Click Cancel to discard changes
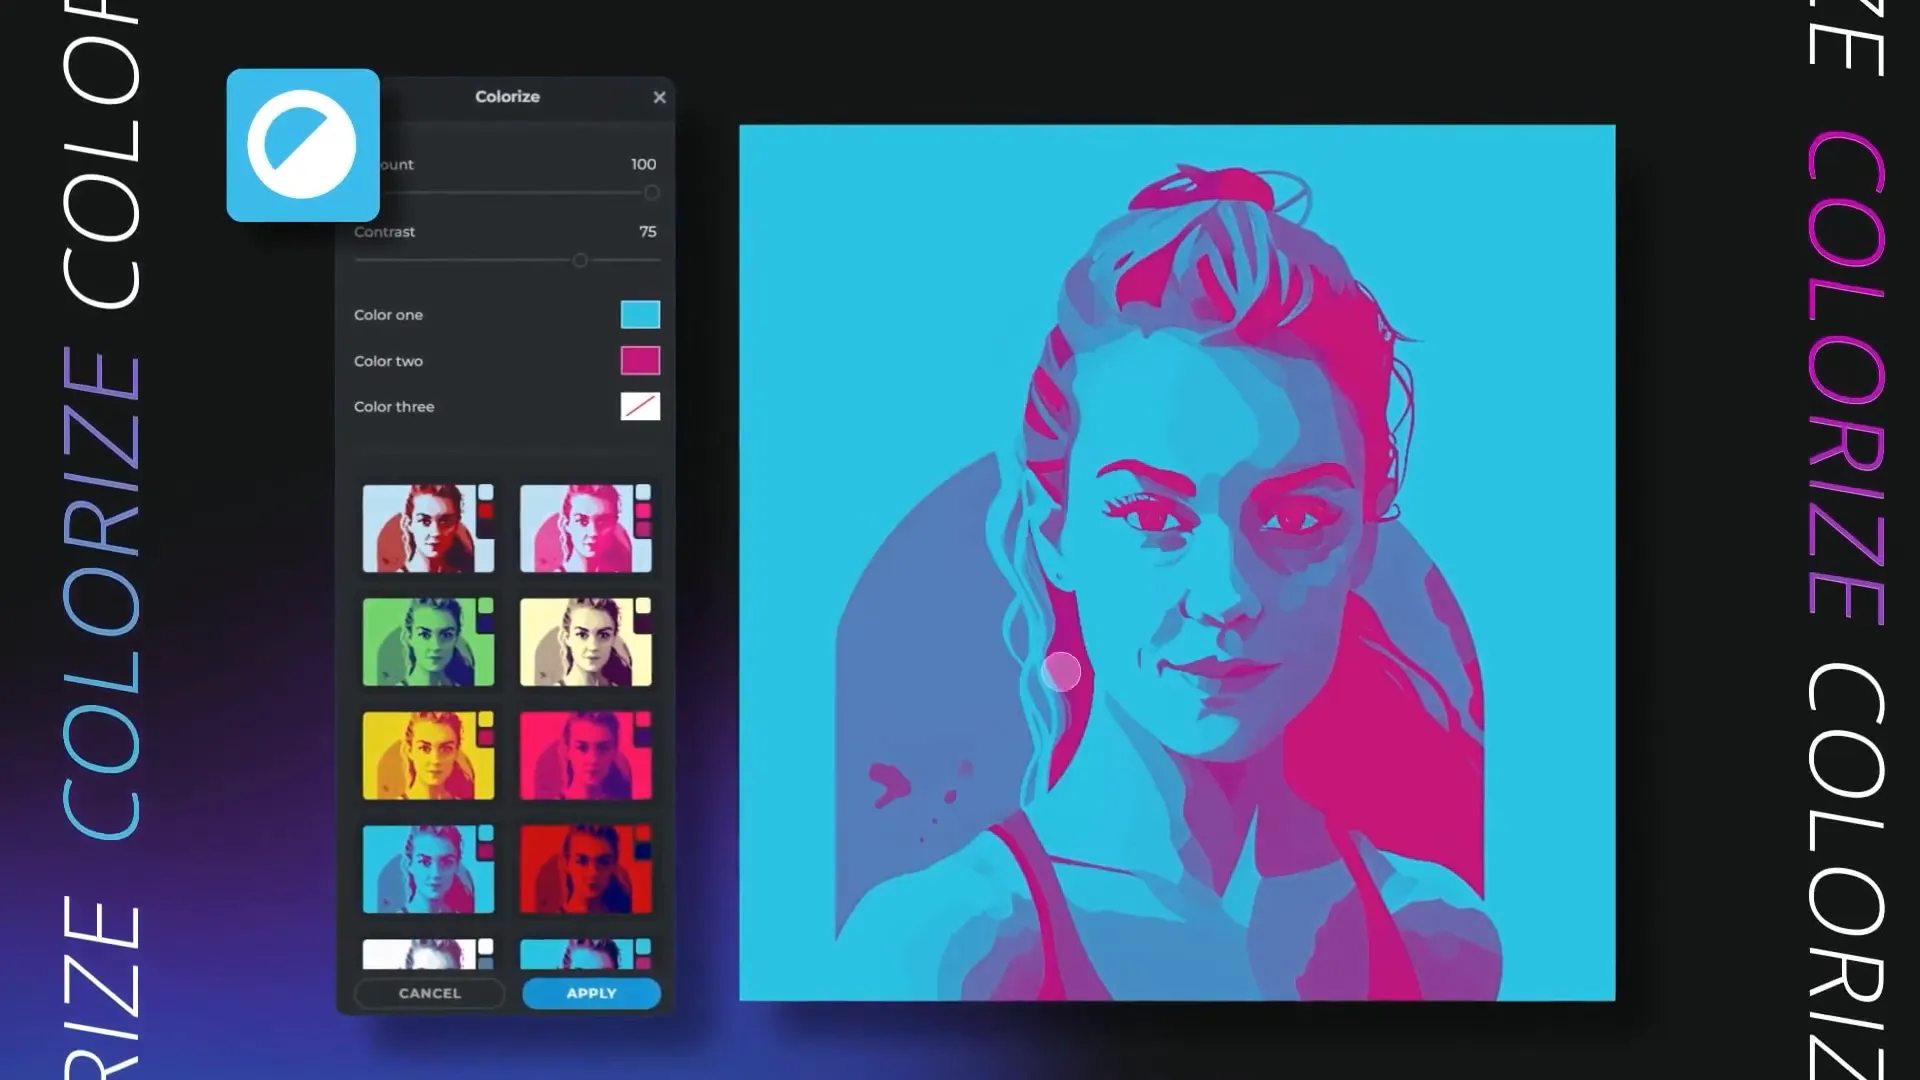Screen dimensions: 1920x1080 click(x=428, y=993)
